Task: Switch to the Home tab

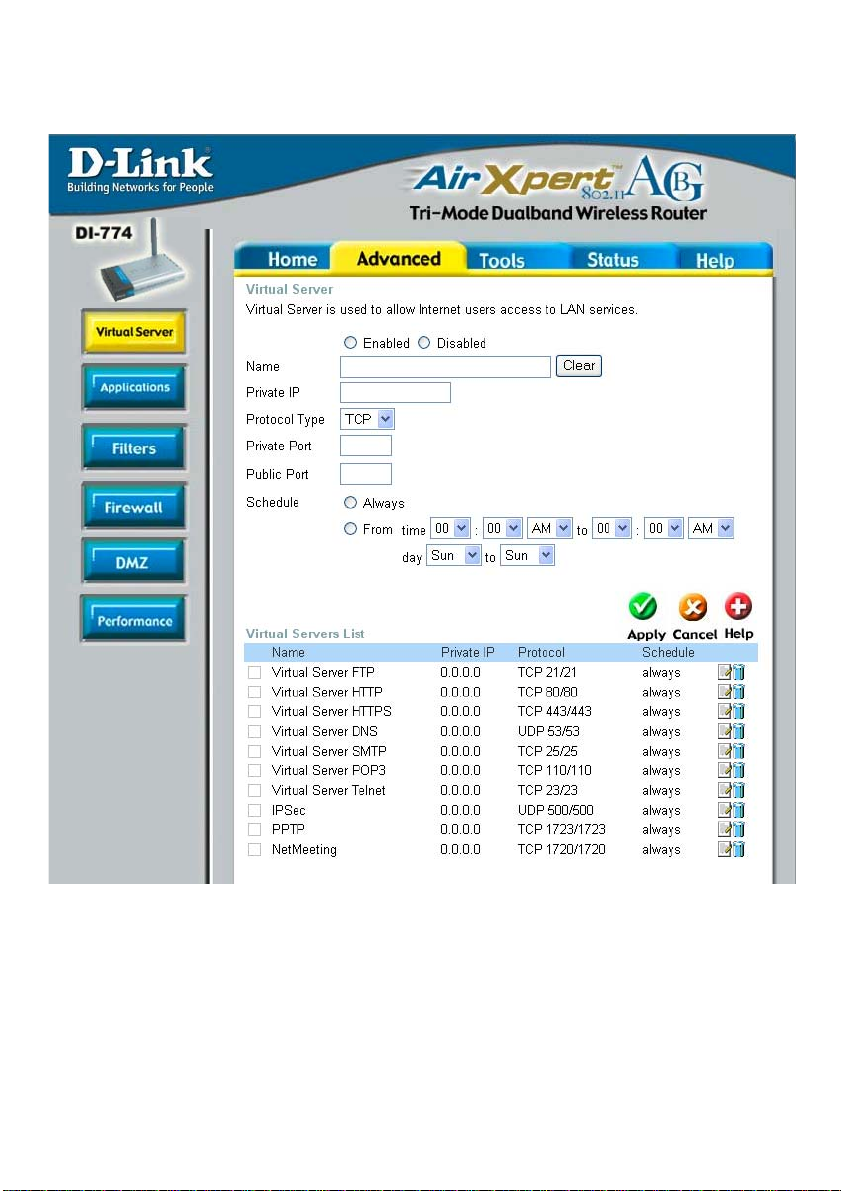Action: click(x=292, y=259)
